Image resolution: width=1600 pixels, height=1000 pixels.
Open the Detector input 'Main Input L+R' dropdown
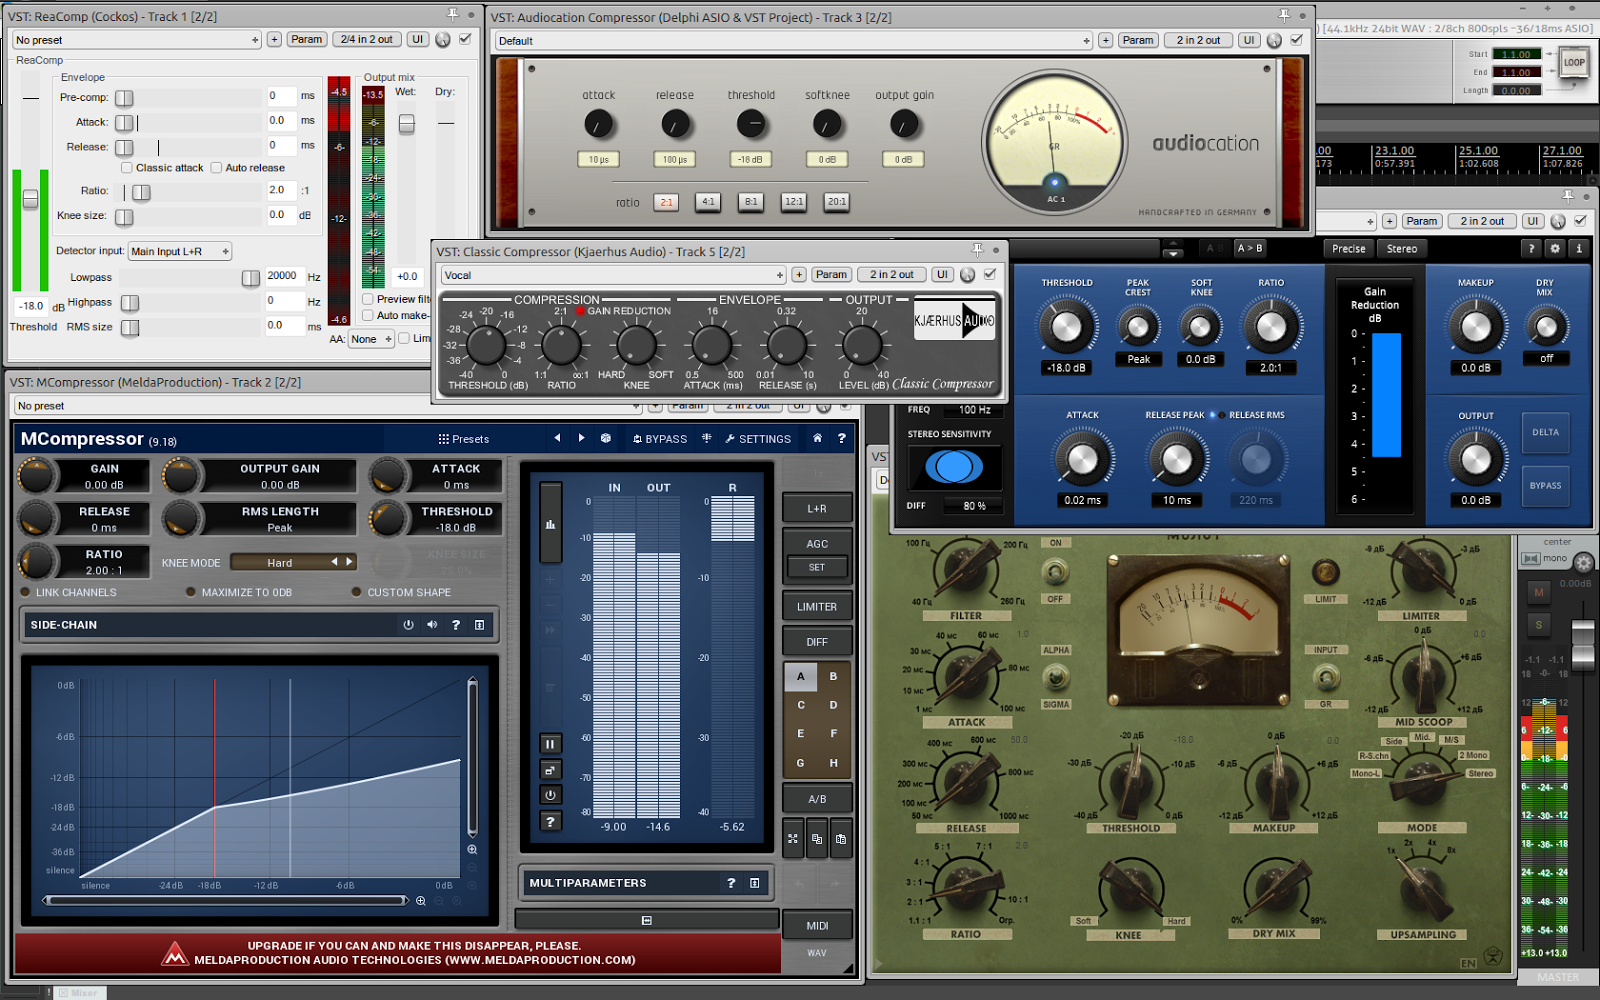(x=179, y=251)
